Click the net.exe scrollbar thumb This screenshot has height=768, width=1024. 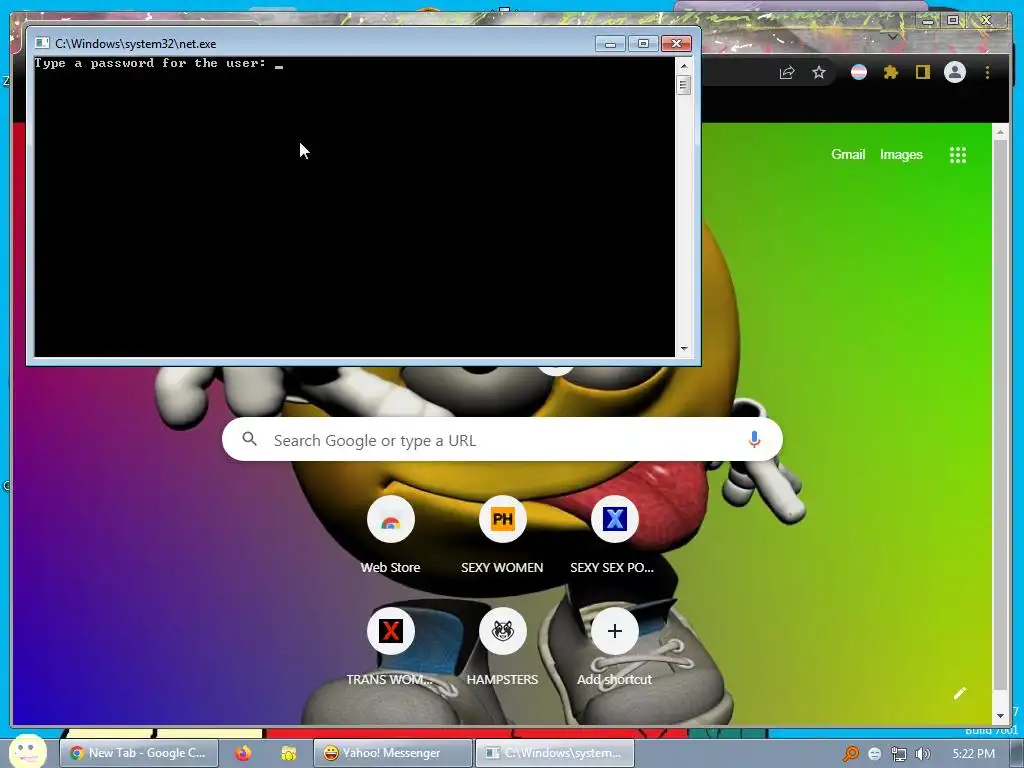tap(684, 85)
